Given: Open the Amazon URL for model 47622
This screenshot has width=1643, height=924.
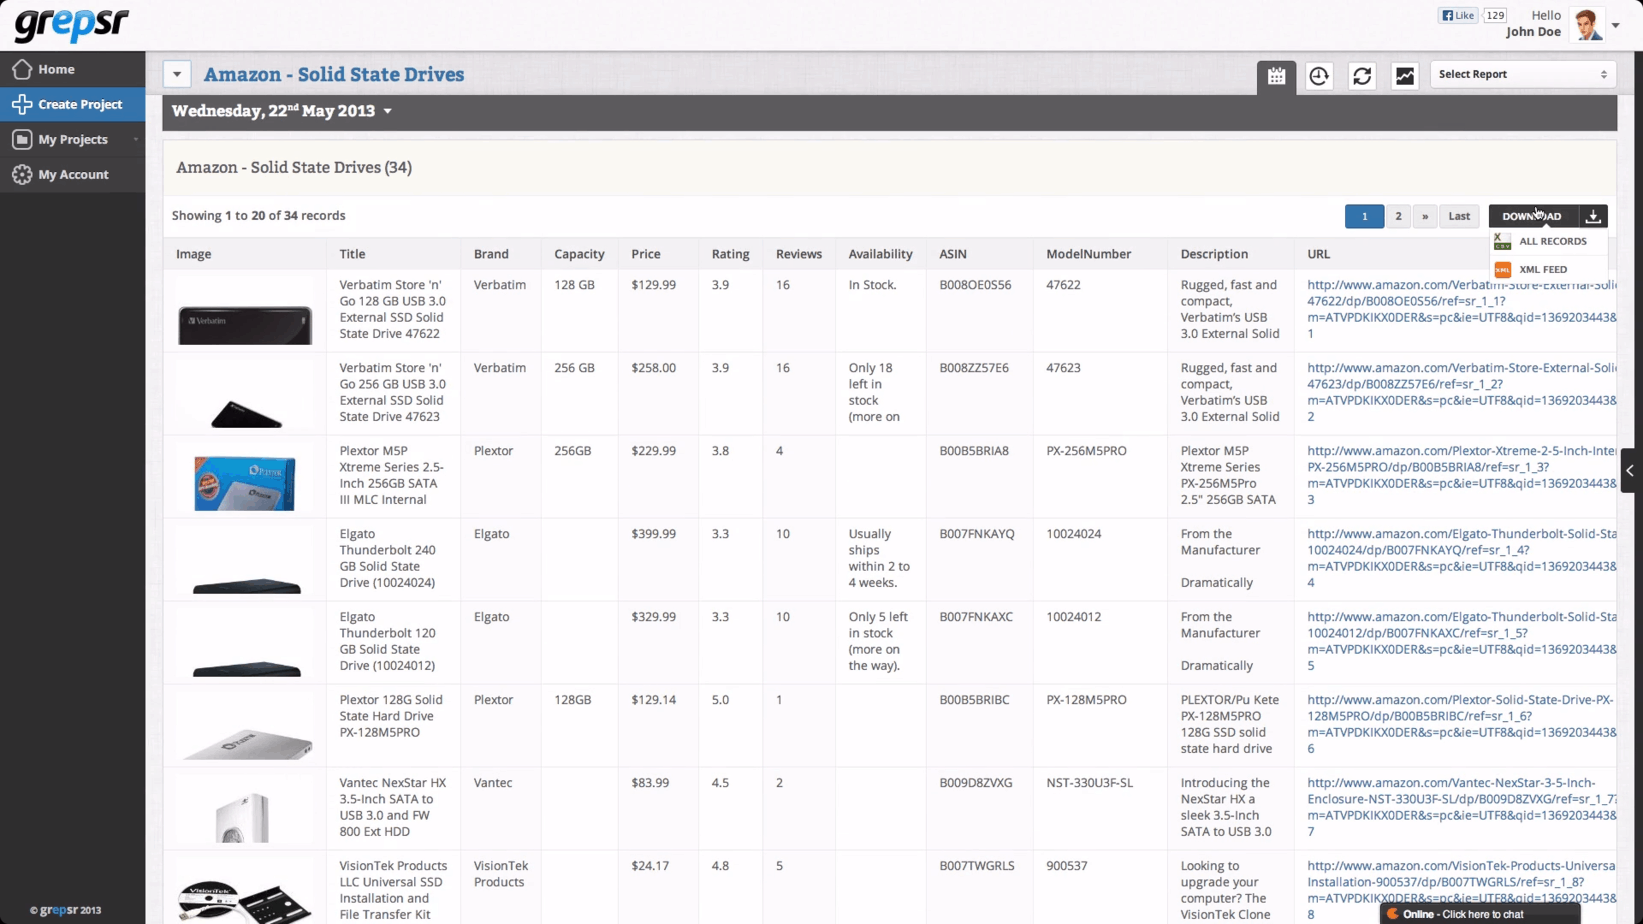Looking at the screenshot, I should 1461,309.
